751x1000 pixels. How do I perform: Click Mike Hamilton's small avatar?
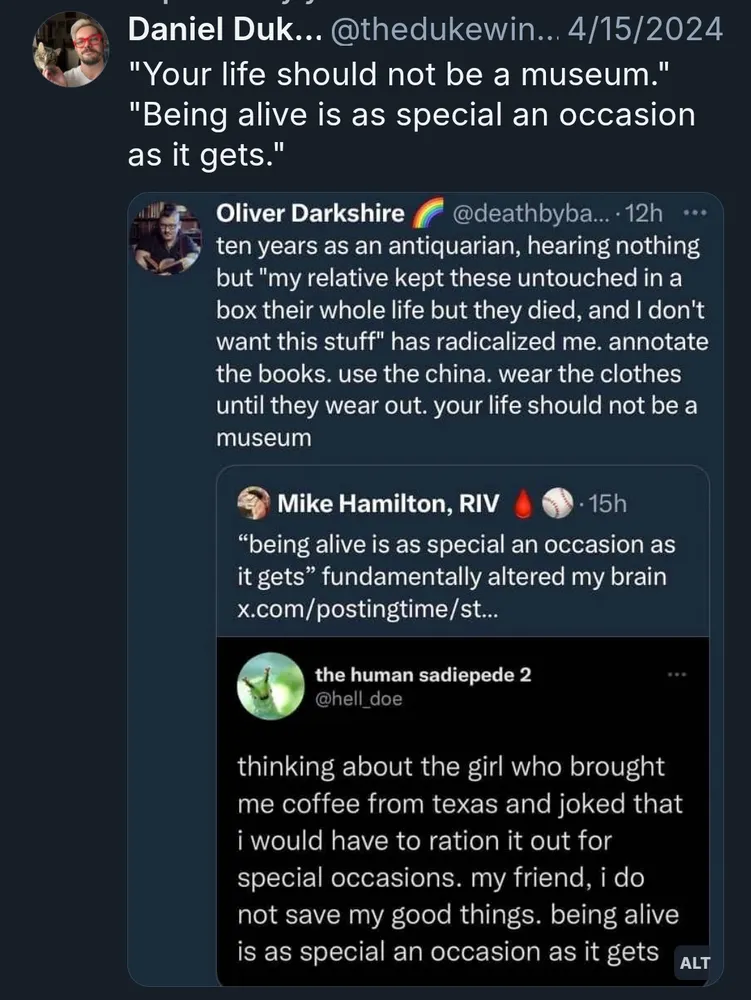click(x=255, y=504)
